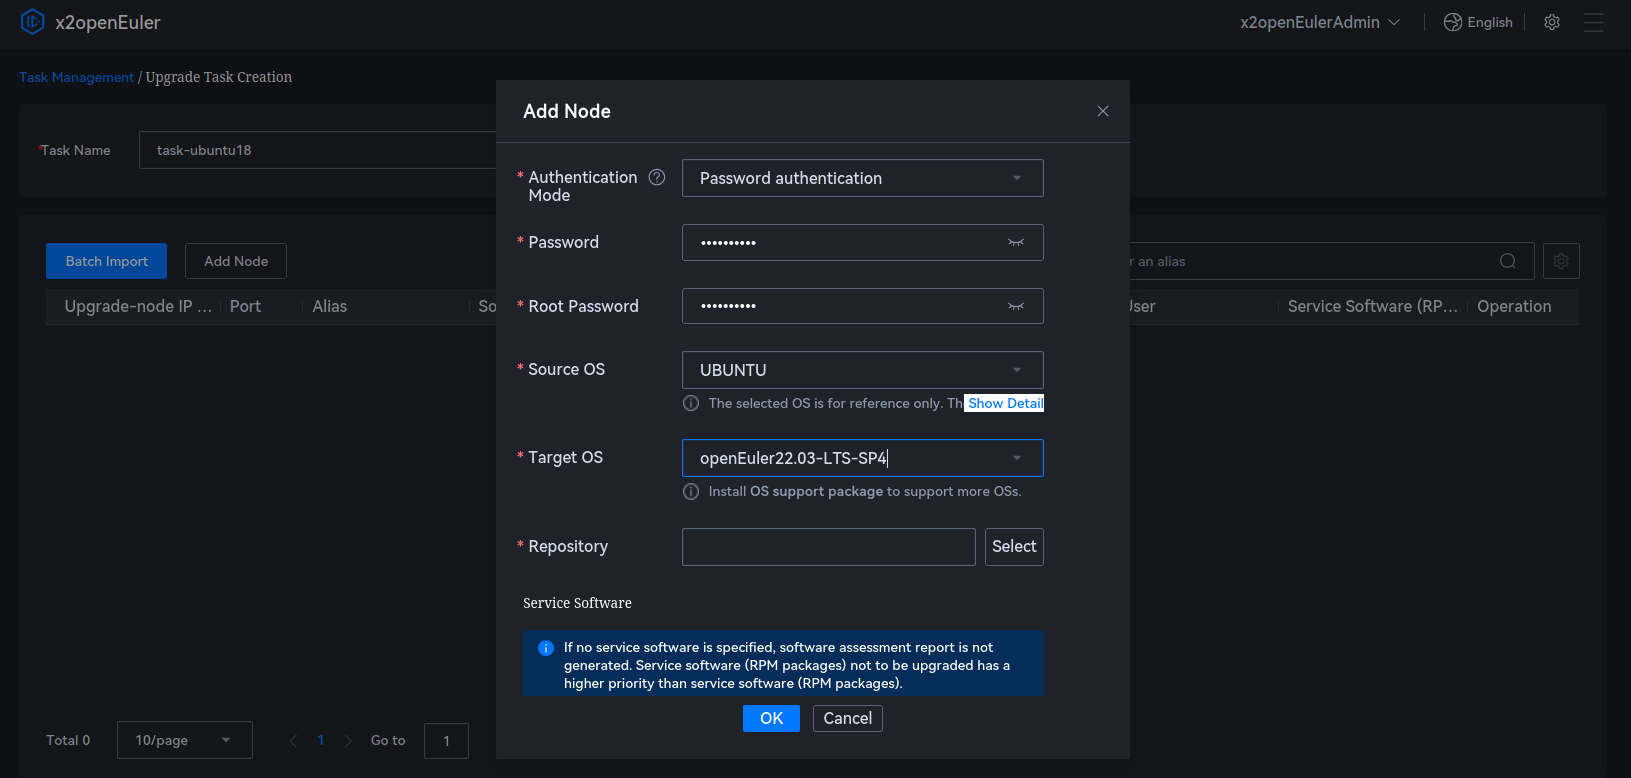Image resolution: width=1631 pixels, height=778 pixels.
Task: Open the hamburger menu in top-right
Action: click(1593, 22)
